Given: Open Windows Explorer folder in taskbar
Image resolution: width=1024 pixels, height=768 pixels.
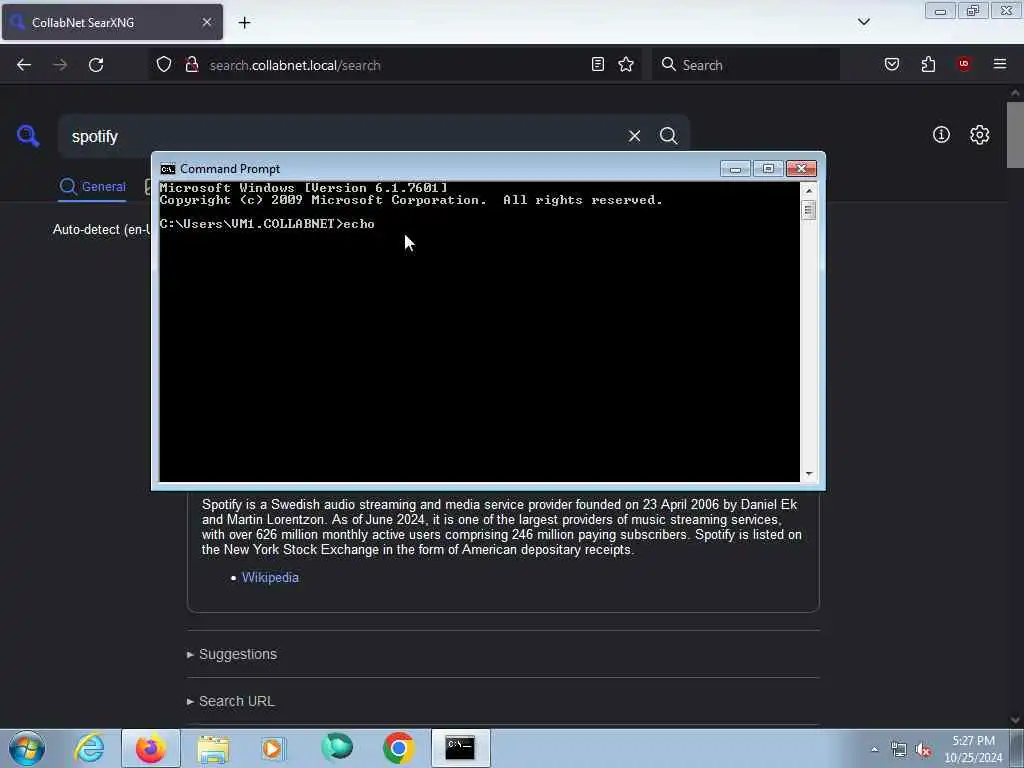Looking at the screenshot, I should [x=213, y=748].
